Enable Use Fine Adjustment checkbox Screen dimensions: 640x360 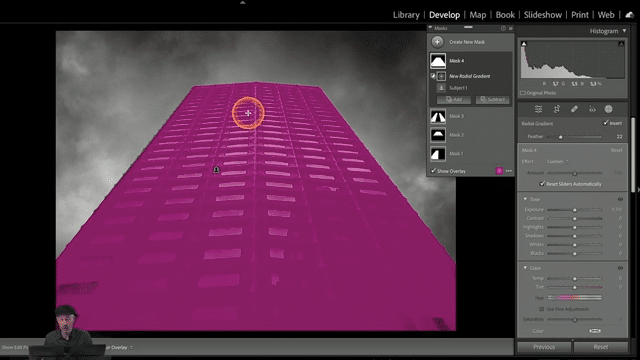(x=542, y=309)
